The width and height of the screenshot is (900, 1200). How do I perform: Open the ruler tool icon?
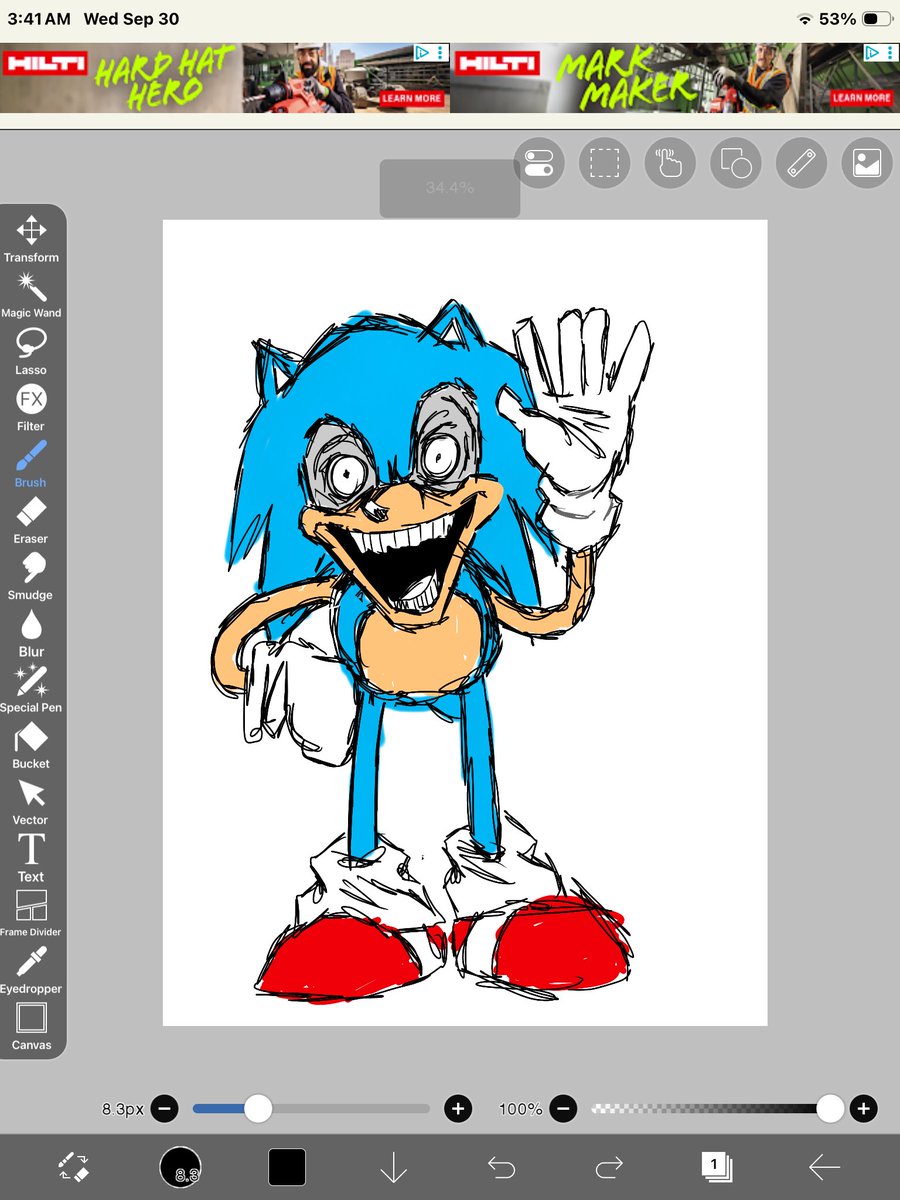click(x=802, y=162)
